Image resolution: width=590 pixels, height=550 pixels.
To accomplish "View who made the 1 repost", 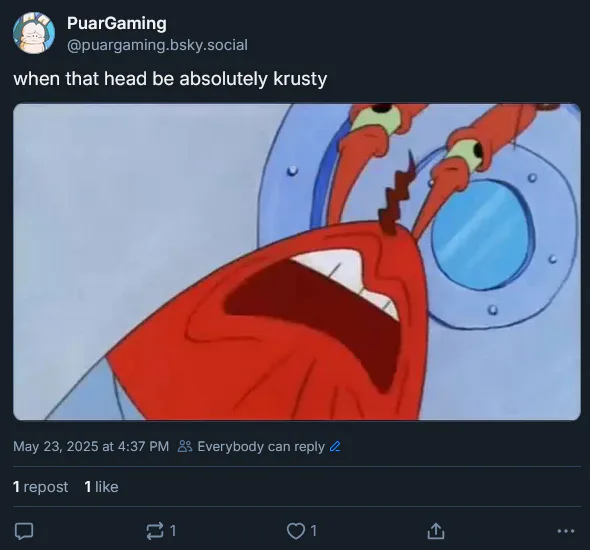I will pos(41,487).
